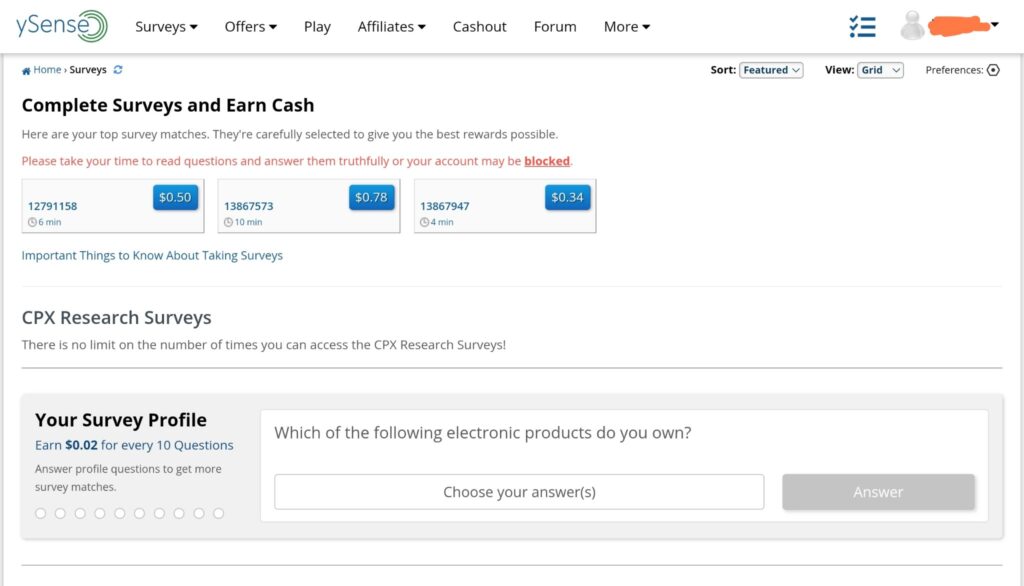Select the first profile progress circle
This screenshot has width=1024, height=586.
click(x=40, y=513)
